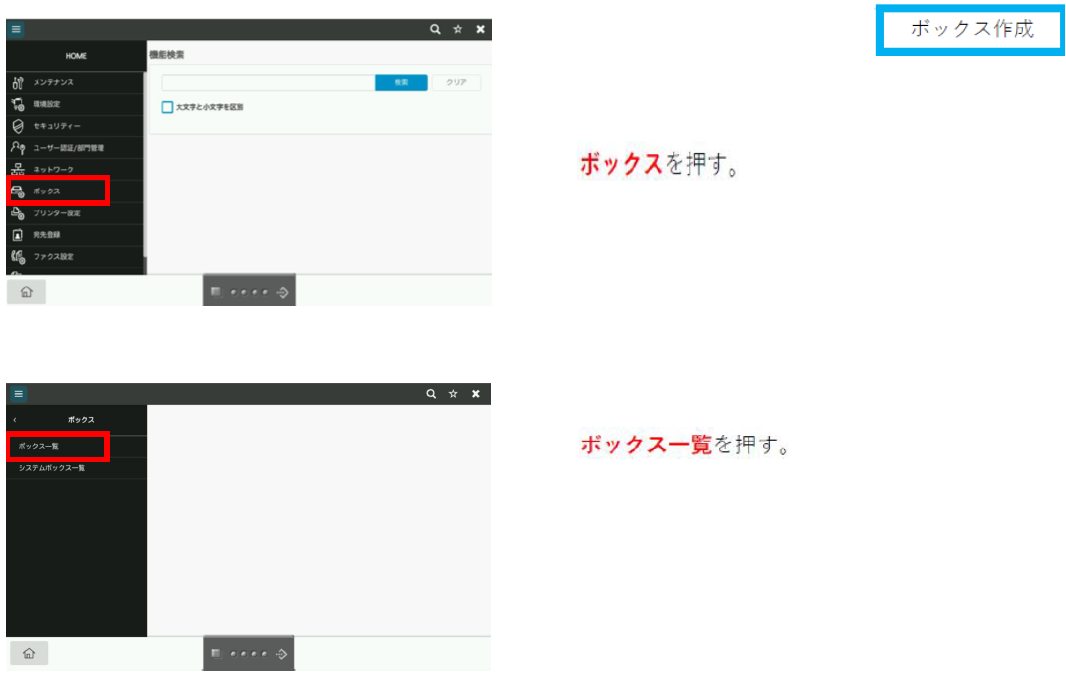This screenshot has width=1066, height=677.
Task: Go back using chevron beside ボックス title
Action: [16, 420]
